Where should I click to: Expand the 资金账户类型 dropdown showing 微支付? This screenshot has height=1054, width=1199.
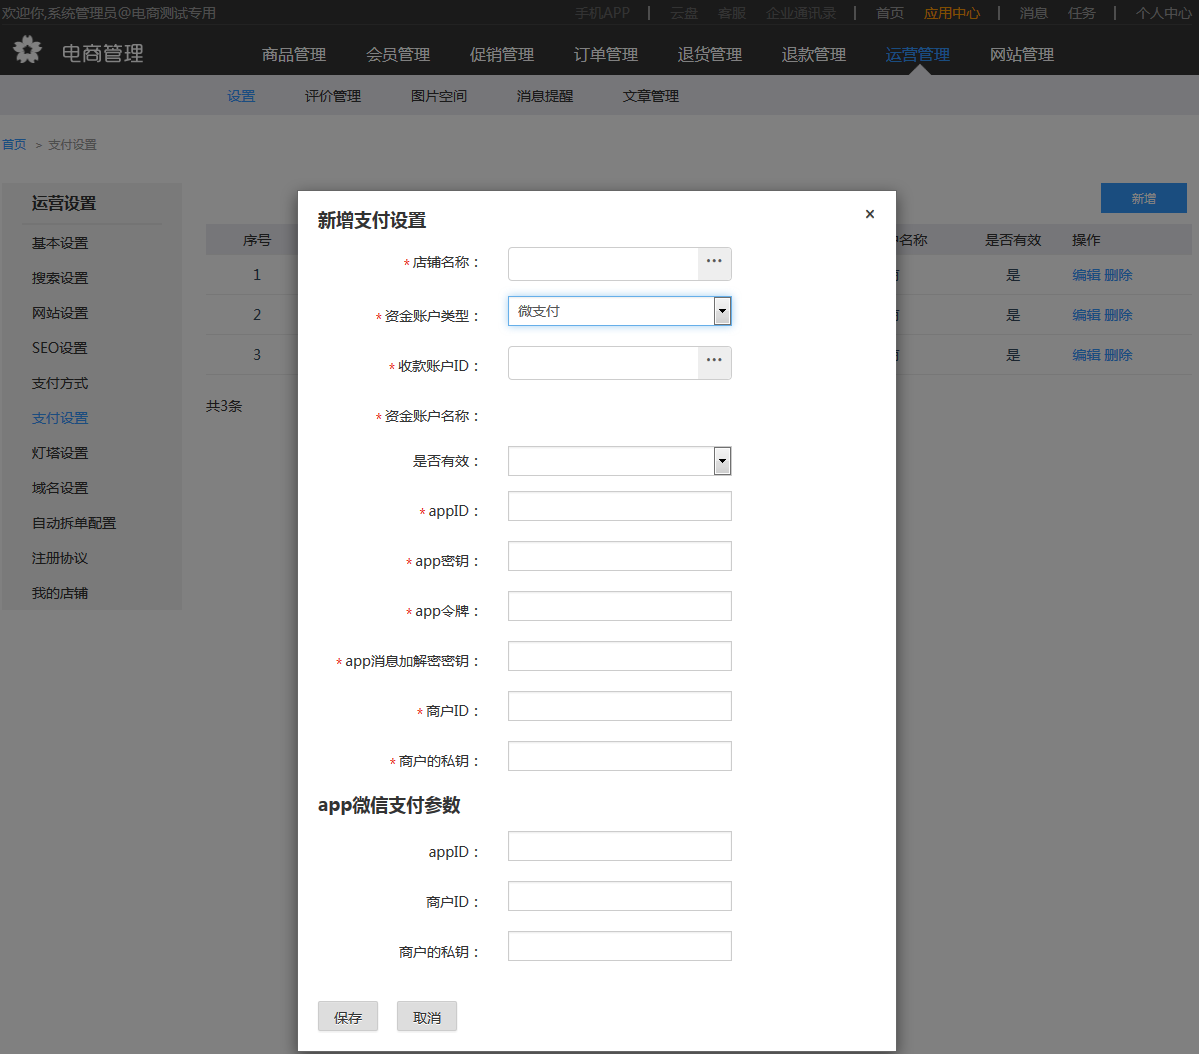722,311
